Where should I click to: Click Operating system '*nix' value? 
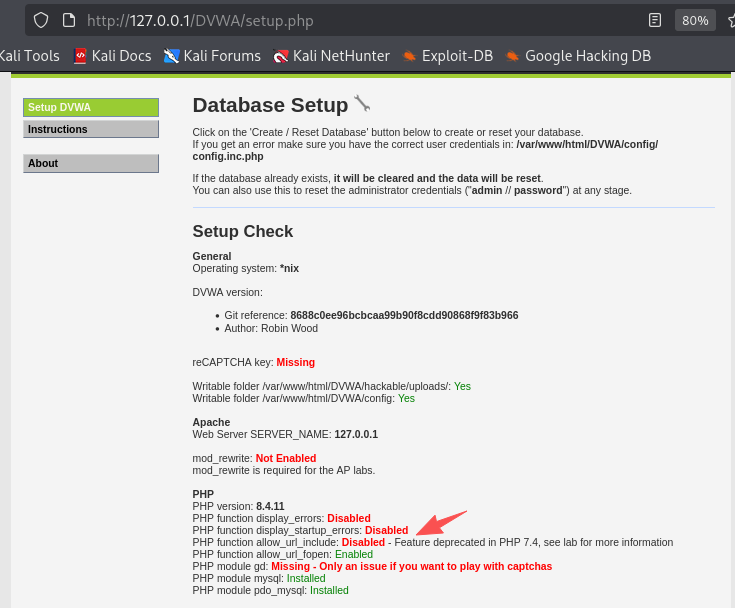(x=289, y=269)
